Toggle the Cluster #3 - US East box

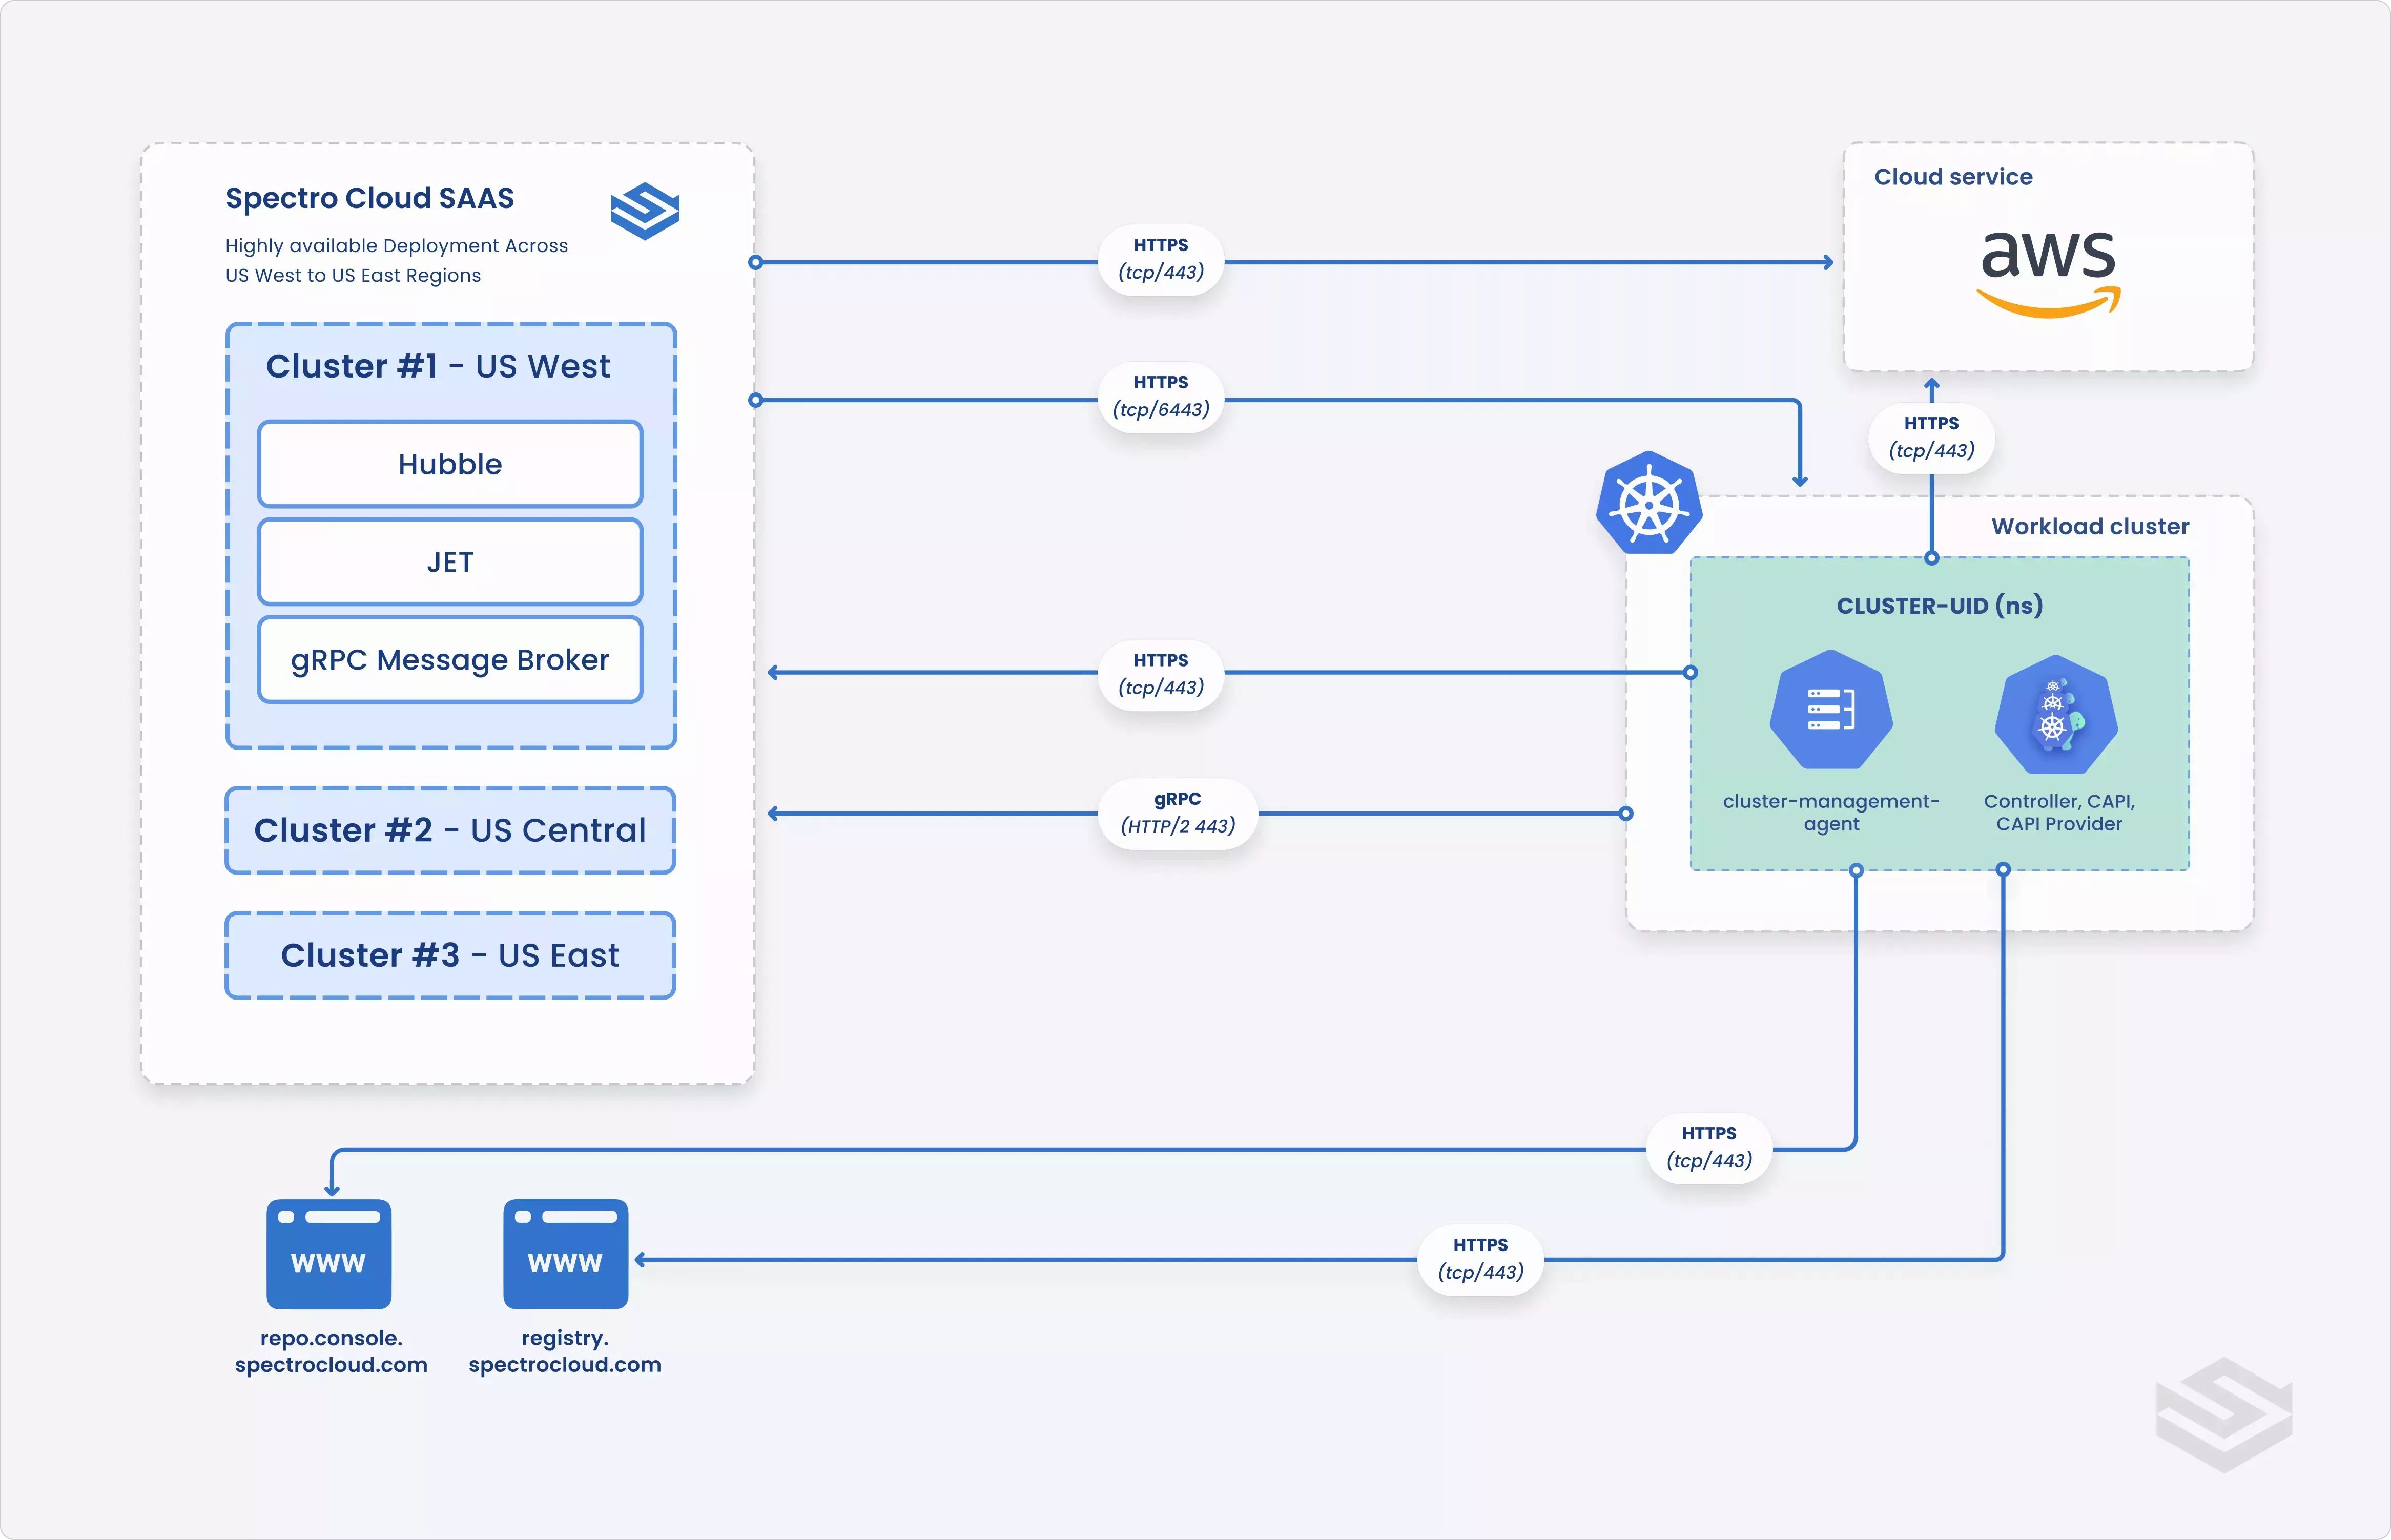[450, 955]
